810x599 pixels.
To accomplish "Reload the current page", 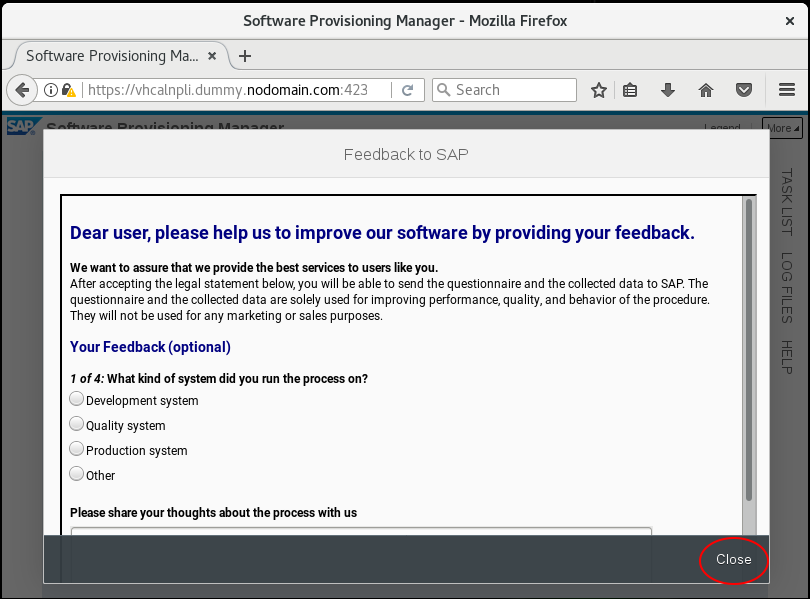I will (408, 90).
